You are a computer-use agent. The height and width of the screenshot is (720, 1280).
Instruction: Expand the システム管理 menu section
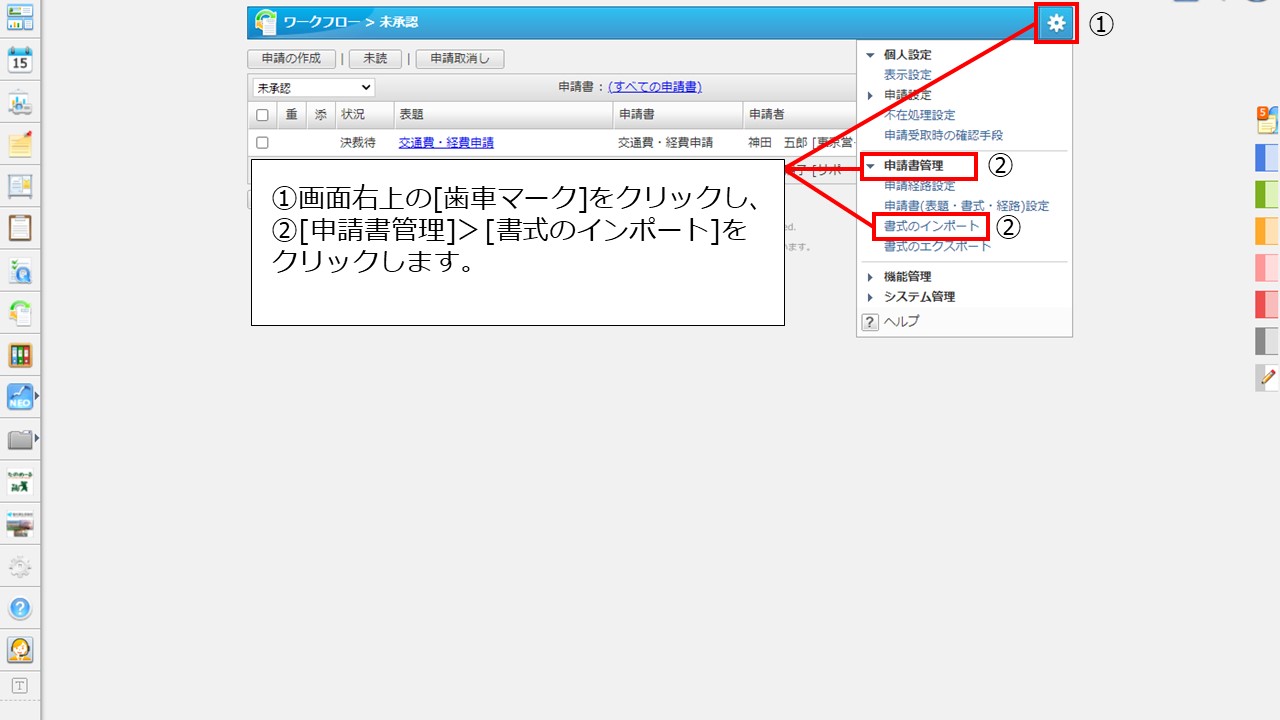918,297
